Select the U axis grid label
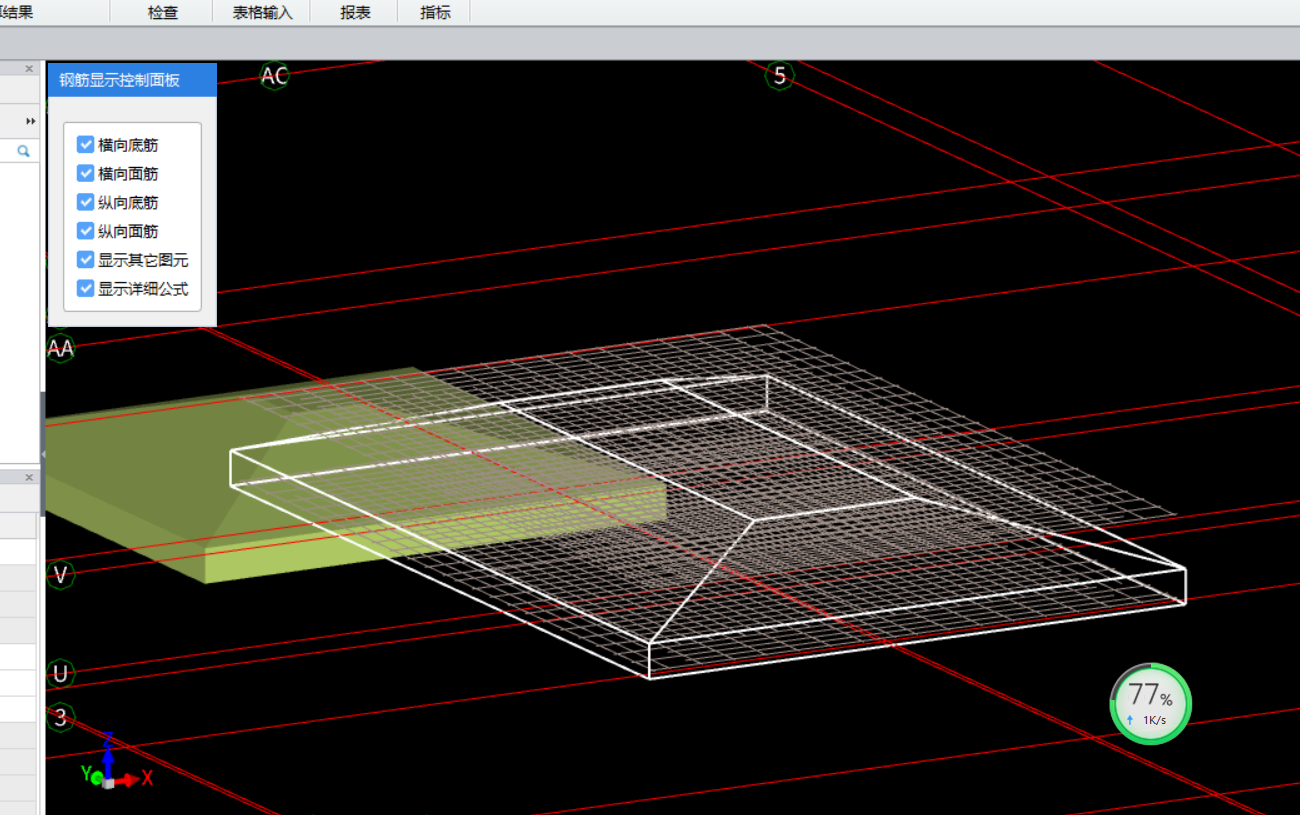1300x815 pixels. 61,674
